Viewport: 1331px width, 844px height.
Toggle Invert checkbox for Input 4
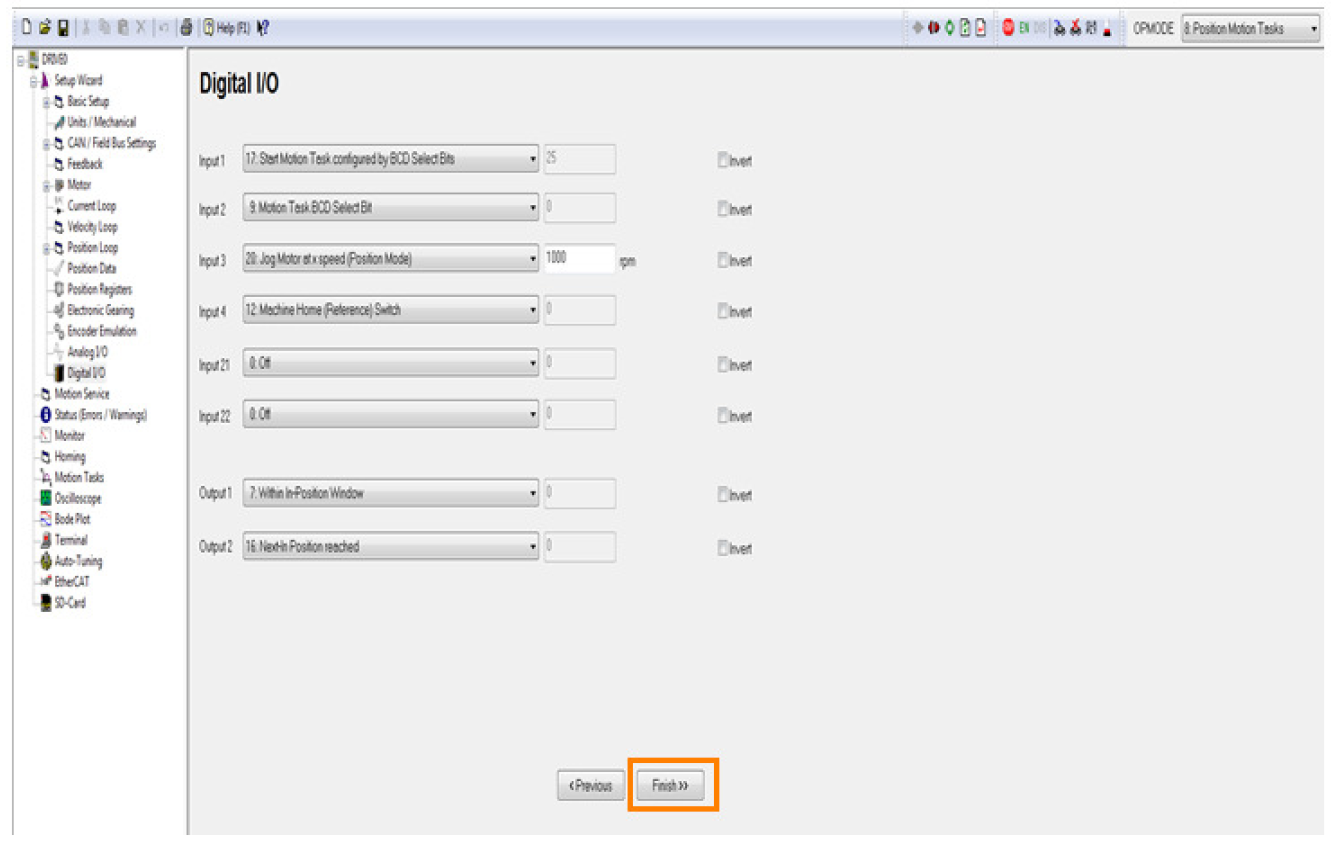[x=722, y=312]
